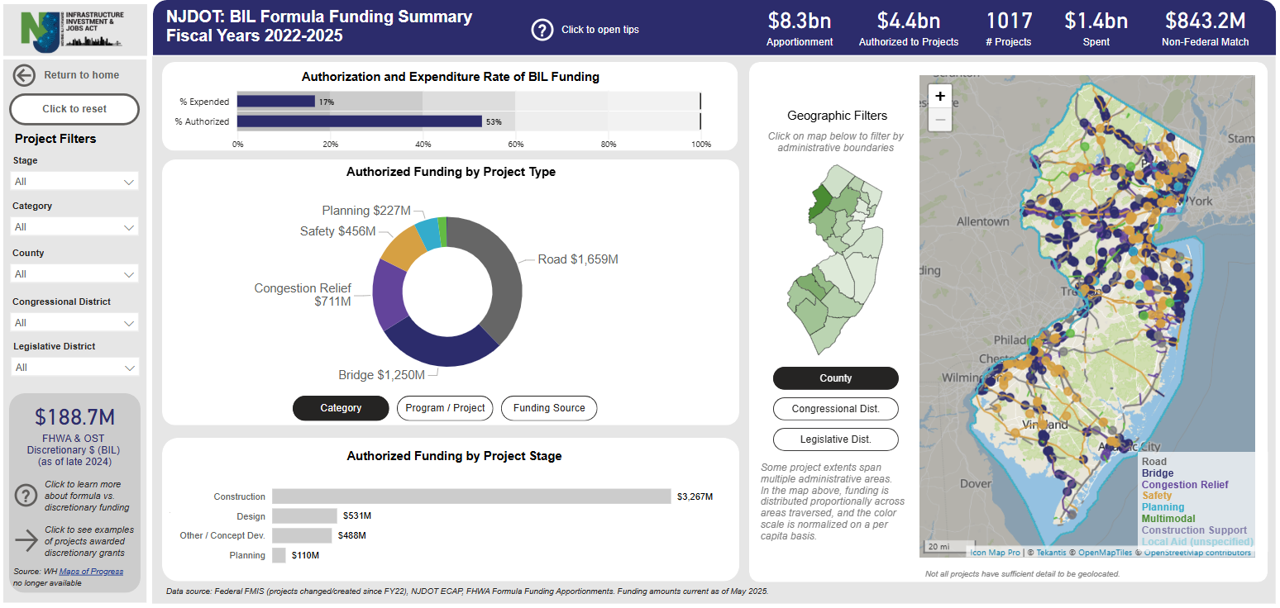Expand the County filter dropdown
Viewport: 1280px width, 608px height.
74,274
